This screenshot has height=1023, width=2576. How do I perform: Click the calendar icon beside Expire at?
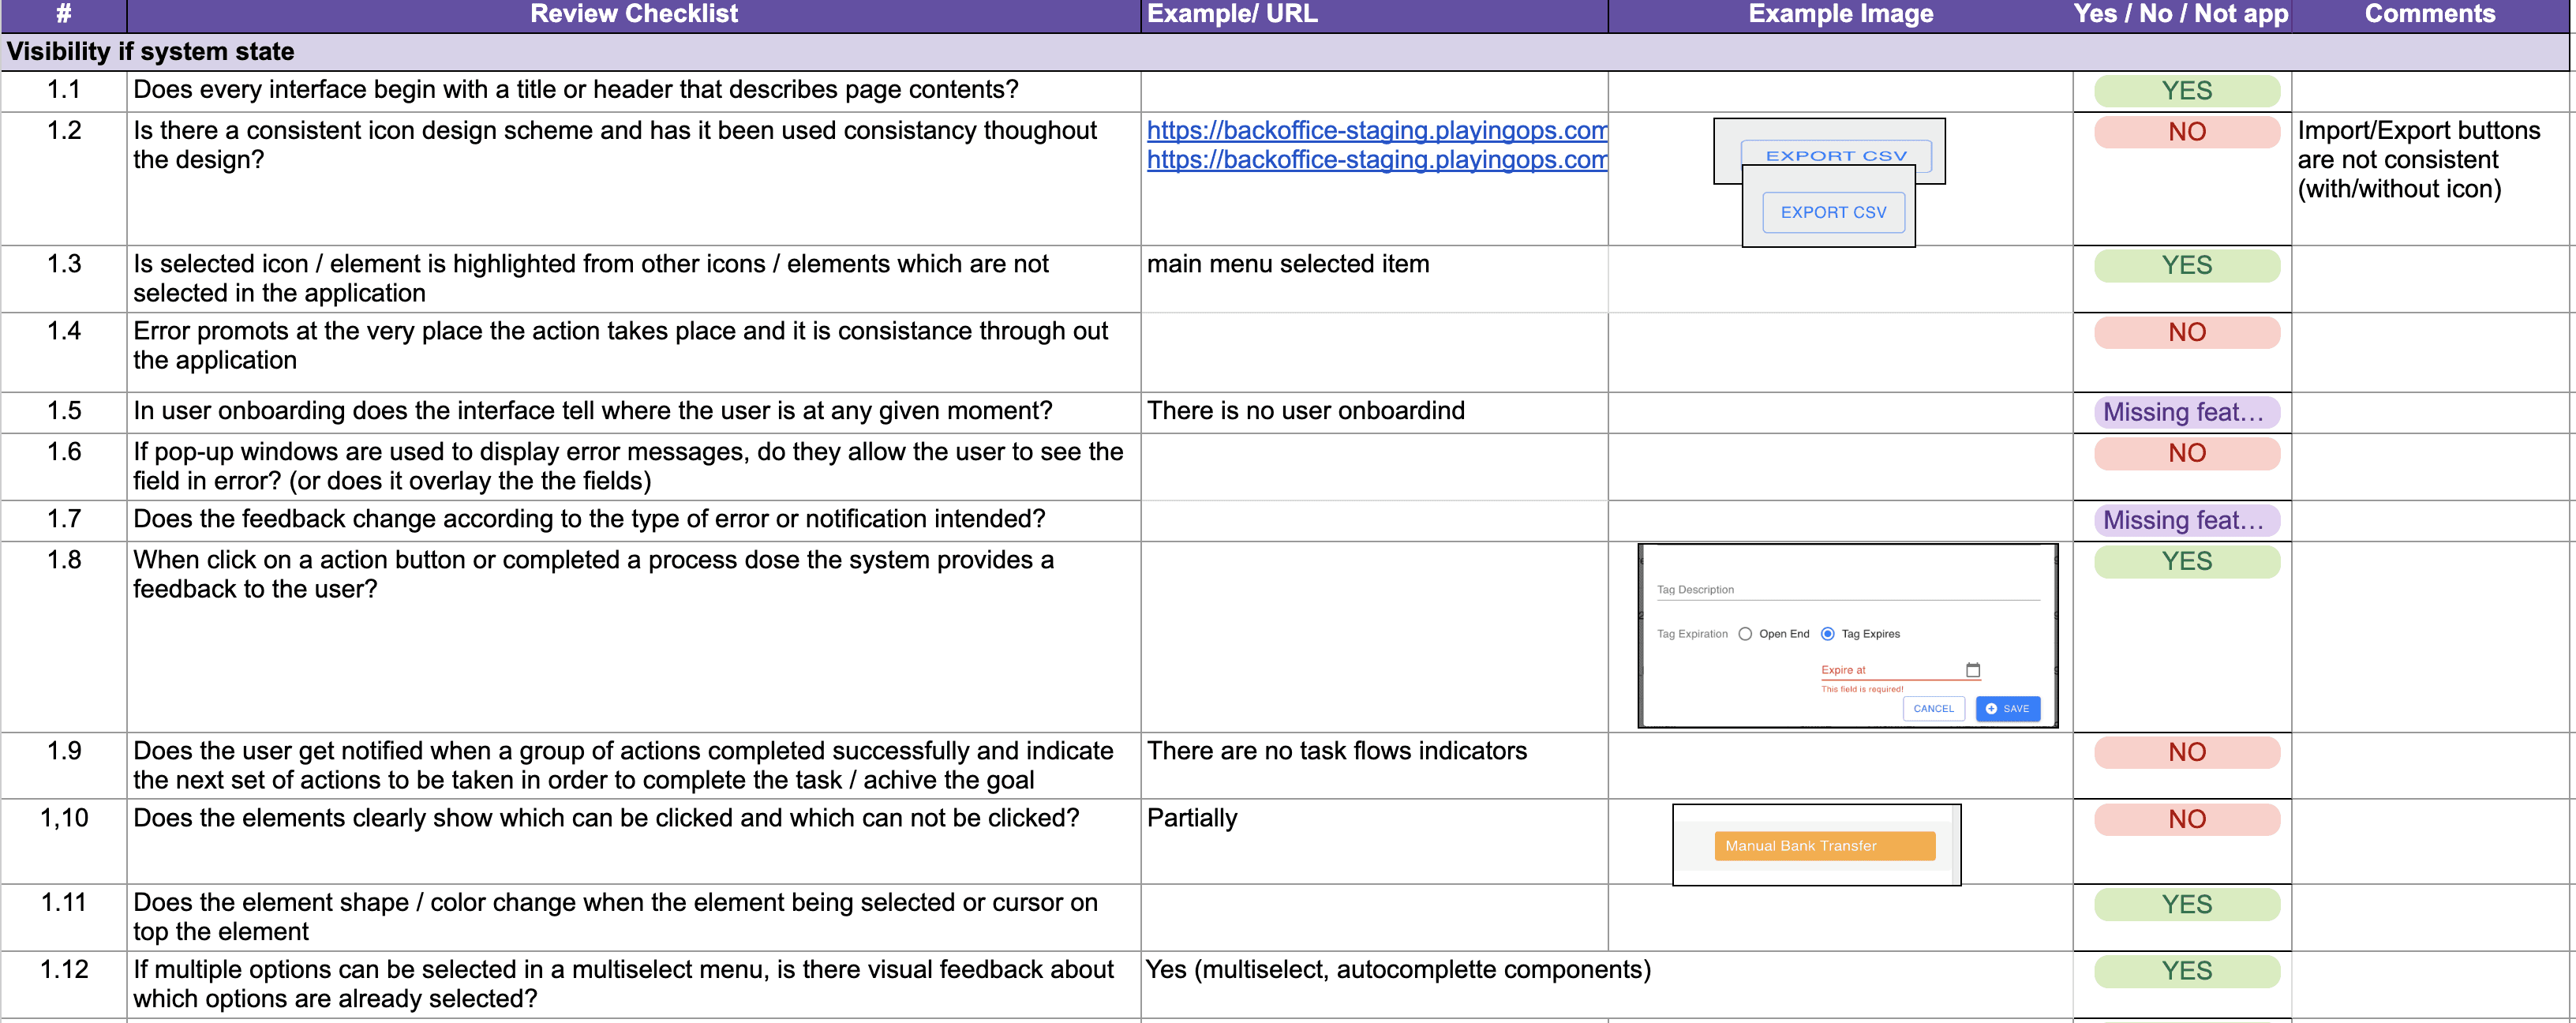click(x=1972, y=670)
